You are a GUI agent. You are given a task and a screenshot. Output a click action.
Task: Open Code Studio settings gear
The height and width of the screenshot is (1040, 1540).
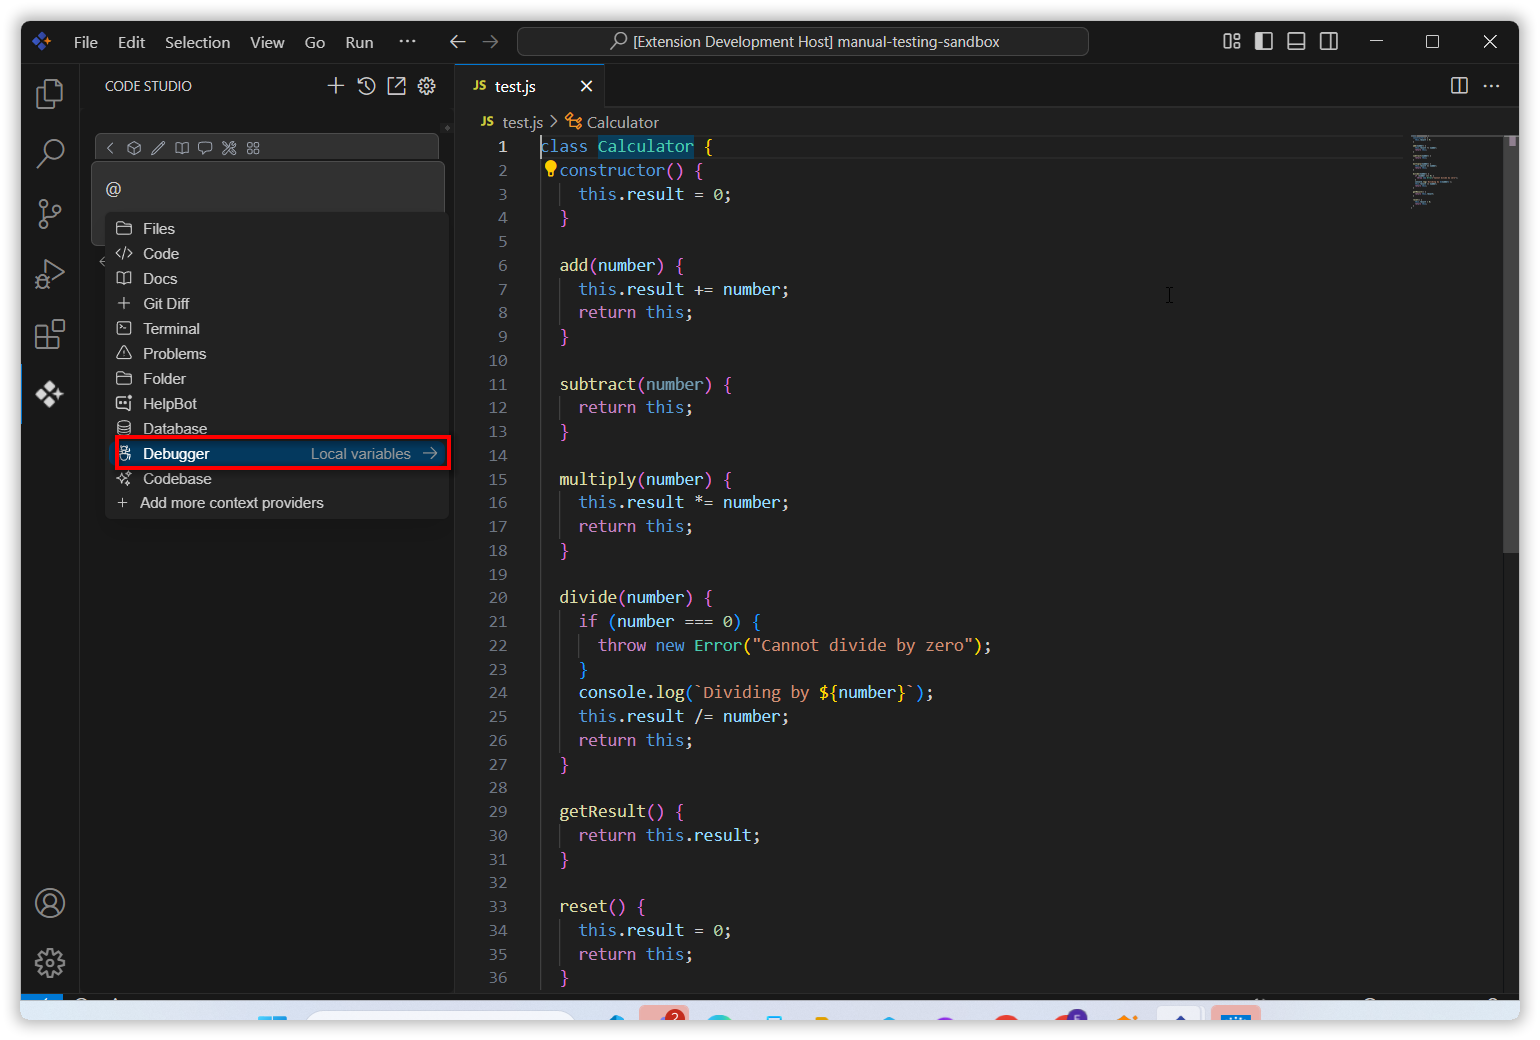[x=427, y=86]
